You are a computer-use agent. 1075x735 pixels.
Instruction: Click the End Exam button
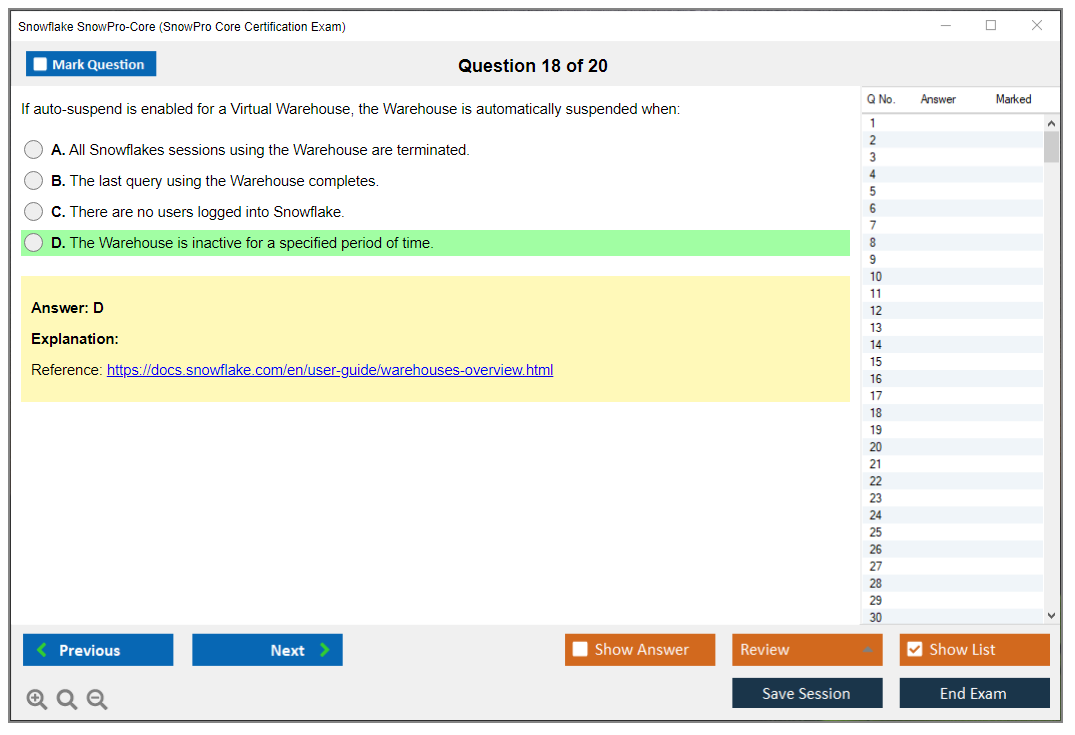(974, 693)
